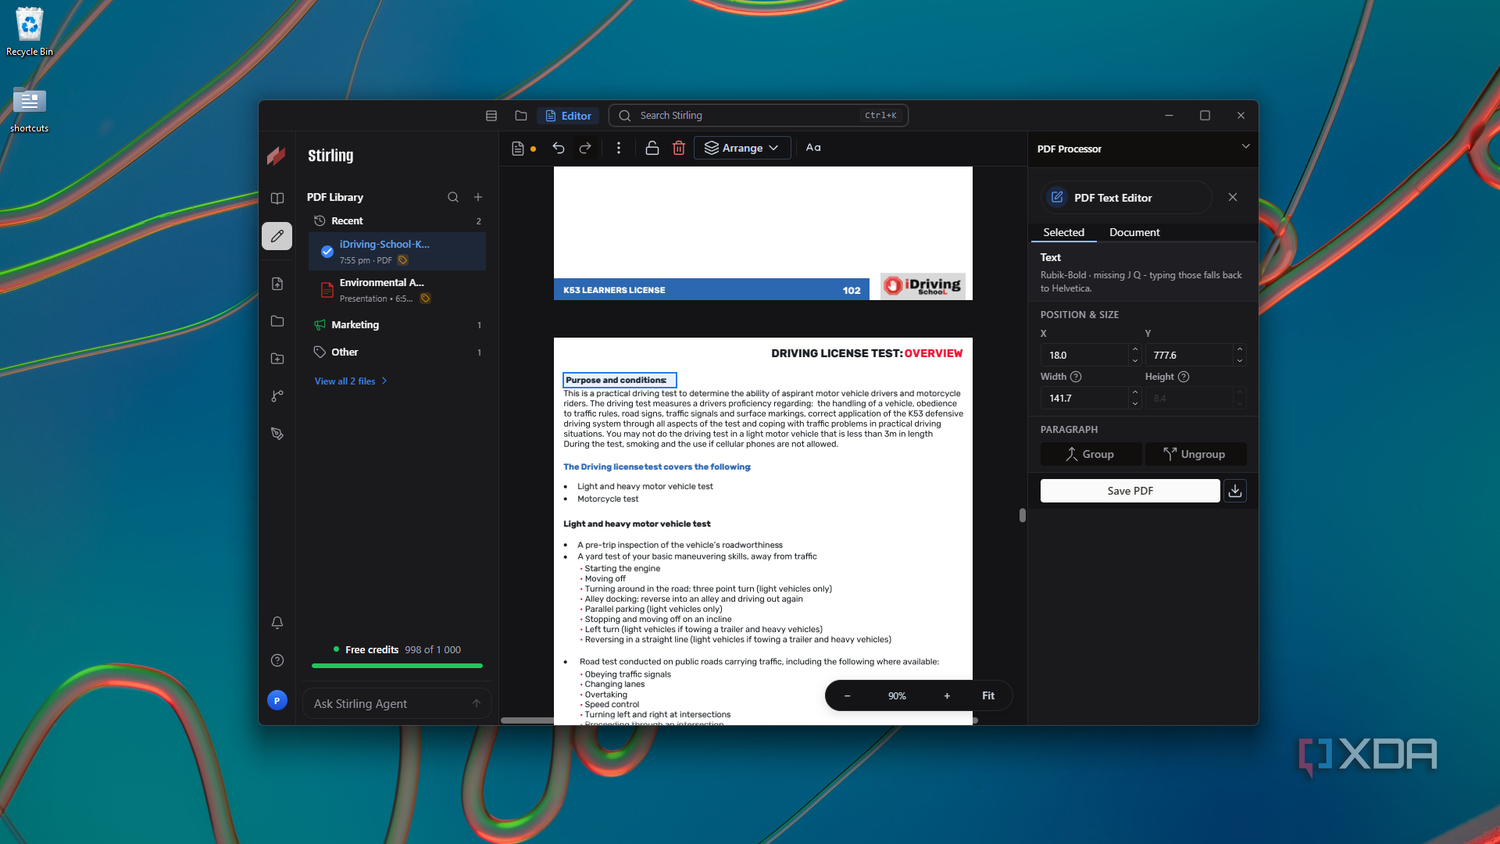Open the Editor view tab at top
Screen dimensions: 1500x844
coord(568,116)
